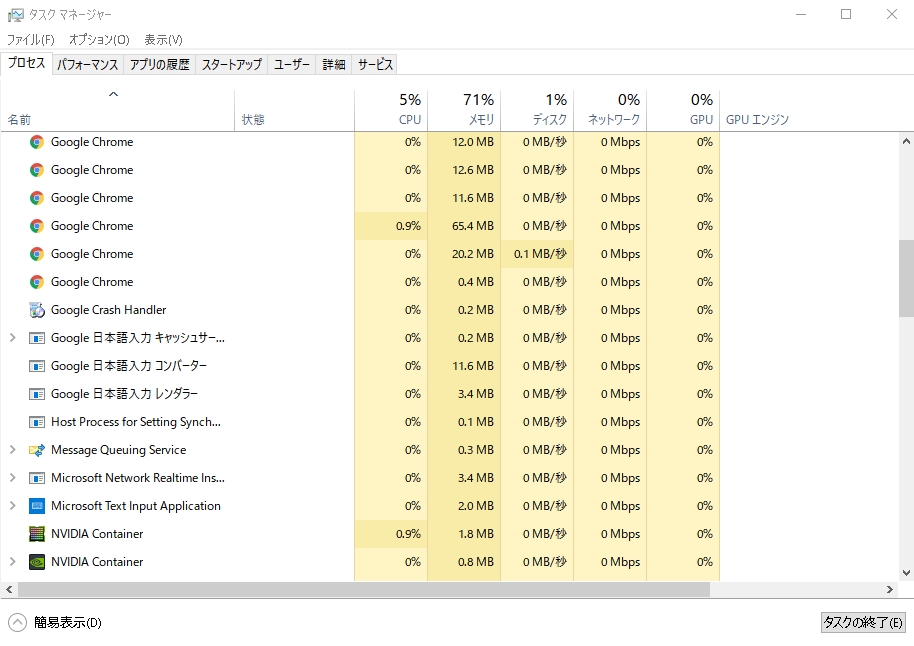Click Google 日本語入力 コンバーター process icon
This screenshot has width=914, height=646.
[37, 366]
